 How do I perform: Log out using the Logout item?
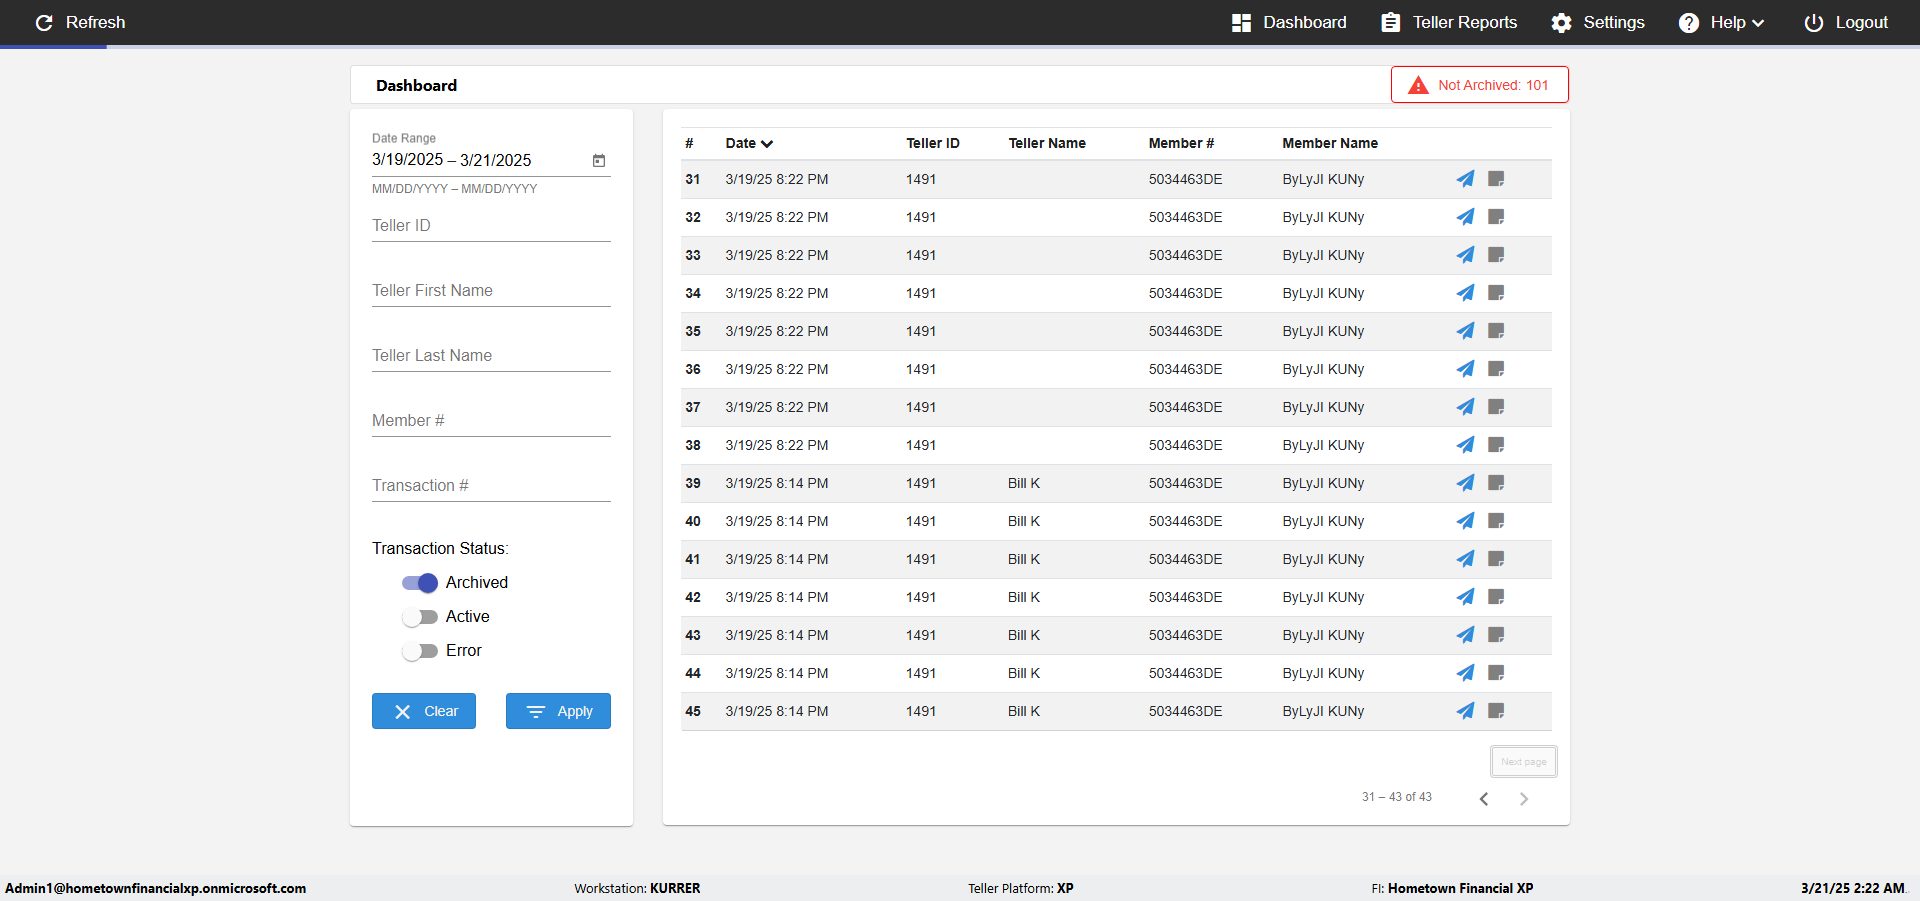pyautogui.click(x=1846, y=22)
